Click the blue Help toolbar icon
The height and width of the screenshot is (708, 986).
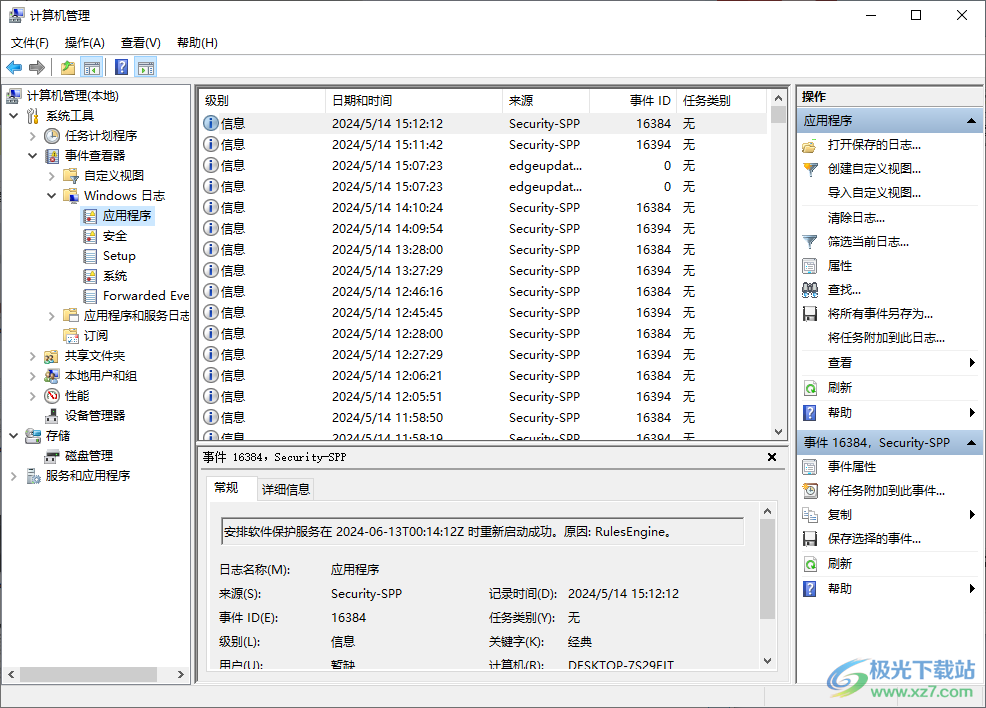pos(122,67)
